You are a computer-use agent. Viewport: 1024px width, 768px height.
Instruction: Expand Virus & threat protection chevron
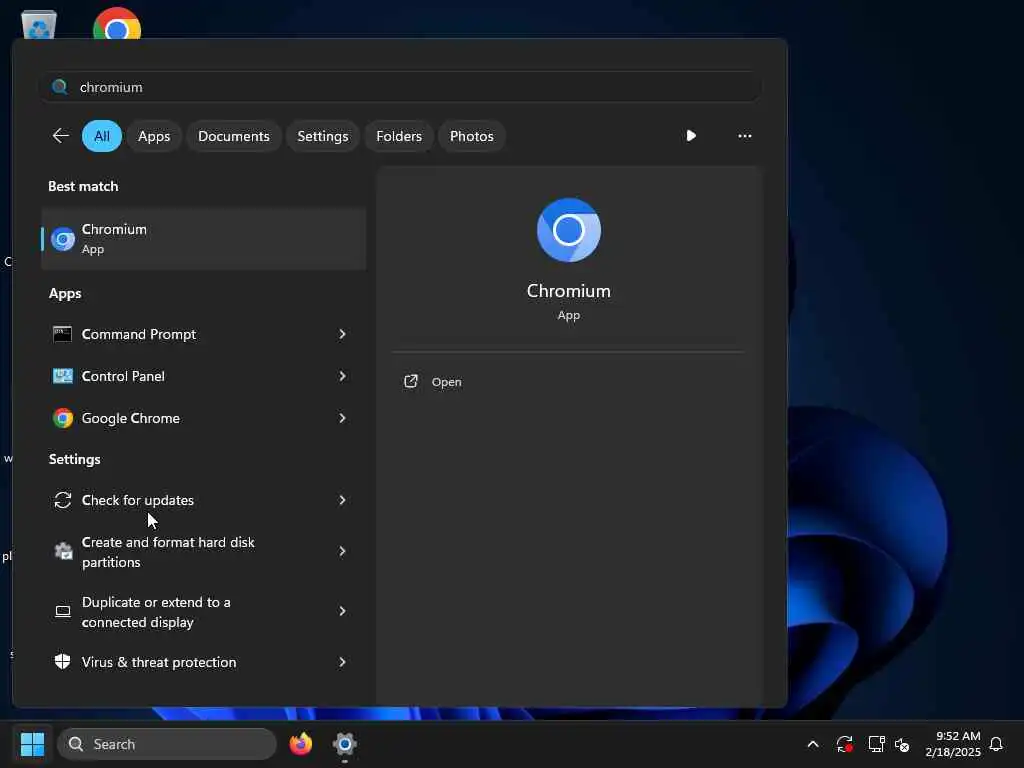point(342,662)
